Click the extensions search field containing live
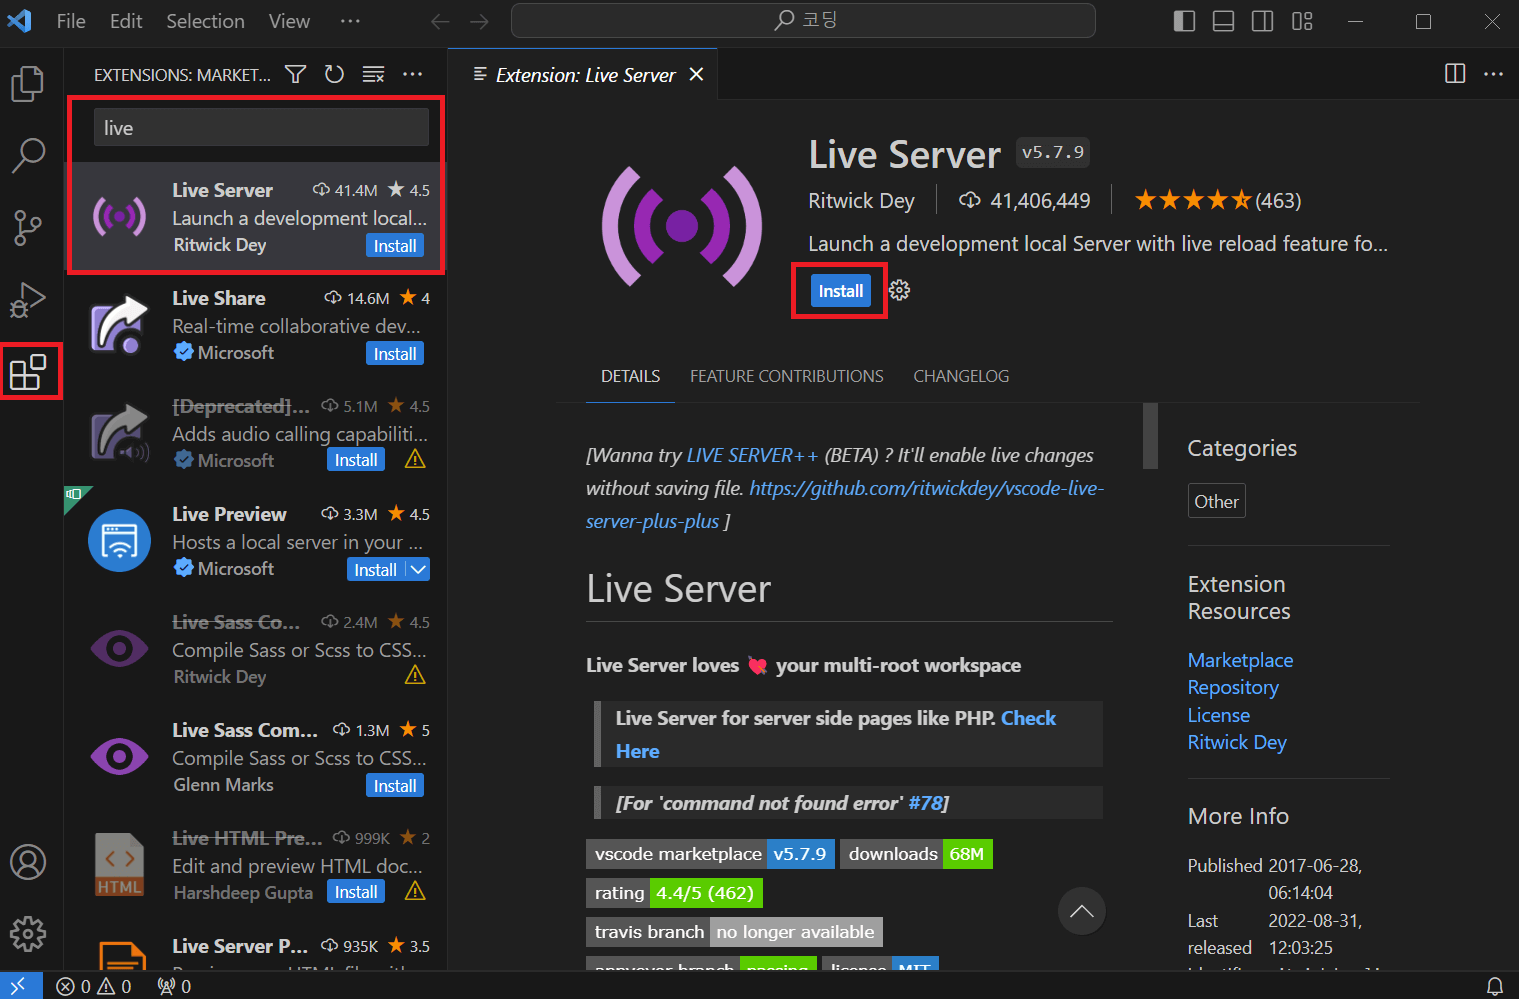Viewport: 1519px width, 999px height. pos(261,128)
